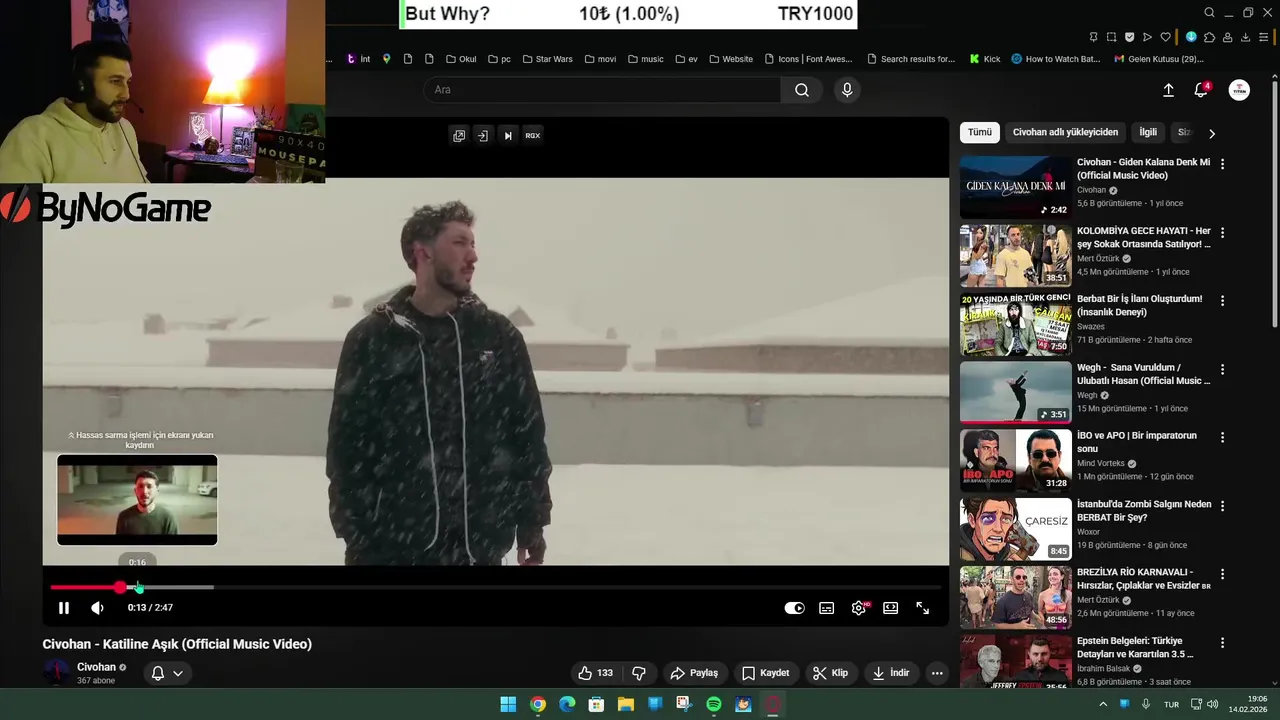This screenshot has width=1280, height=720.
Task: Open the account avatar menu
Action: (x=1239, y=90)
